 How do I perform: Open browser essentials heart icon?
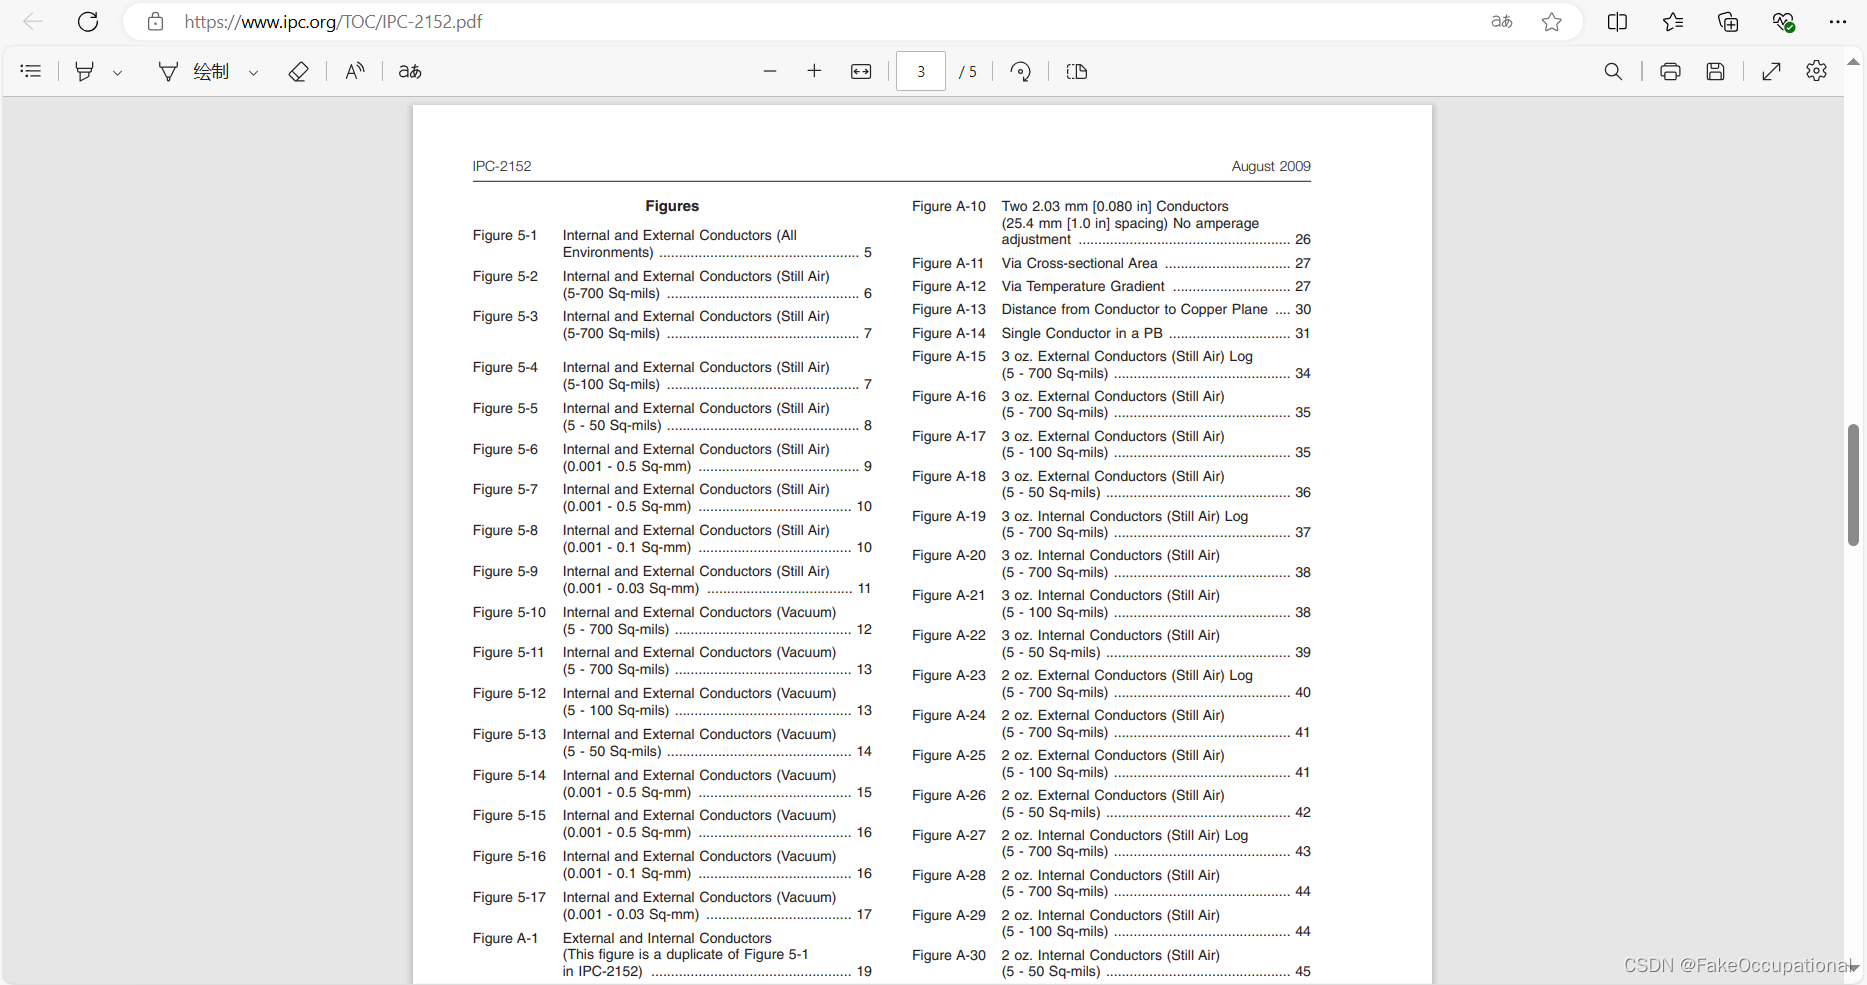(1783, 21)
